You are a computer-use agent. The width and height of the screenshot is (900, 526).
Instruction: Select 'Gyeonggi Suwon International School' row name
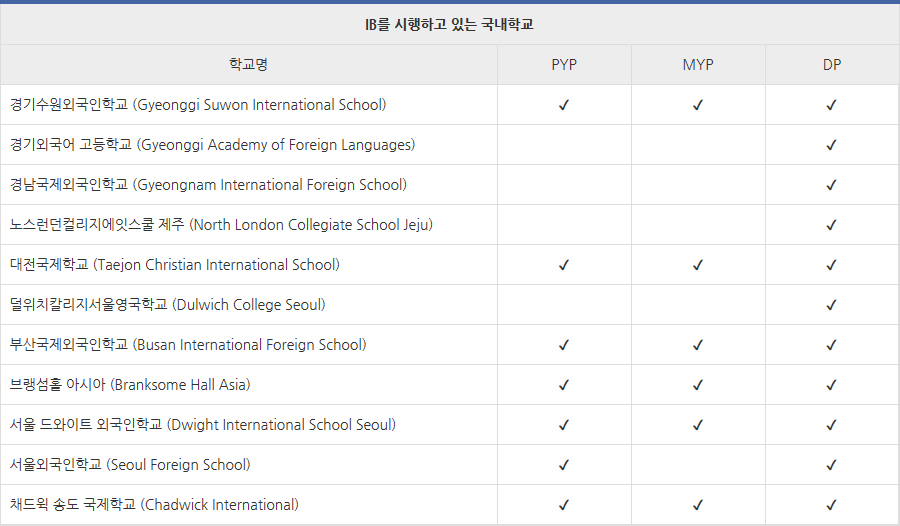coord(198,105)
